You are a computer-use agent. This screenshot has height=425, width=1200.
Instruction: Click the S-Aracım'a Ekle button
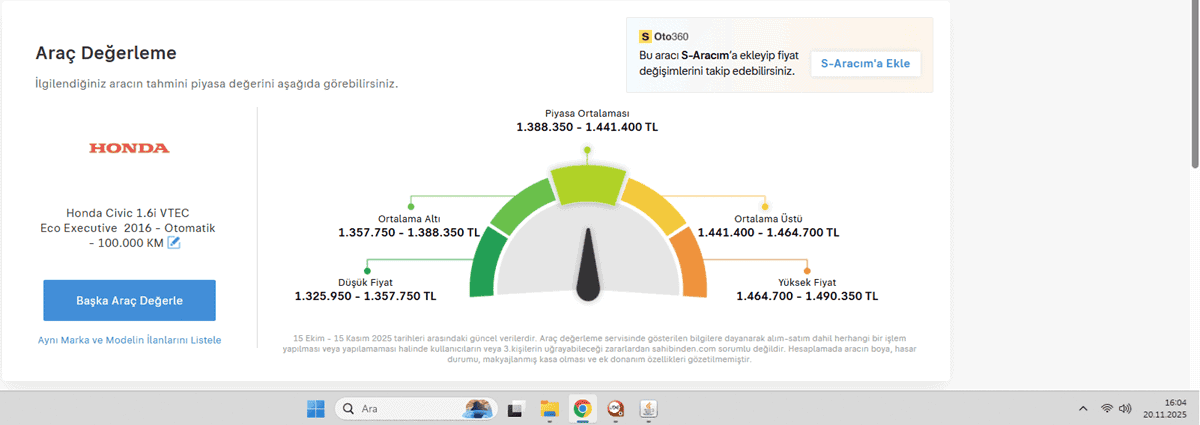pos(865,63)
